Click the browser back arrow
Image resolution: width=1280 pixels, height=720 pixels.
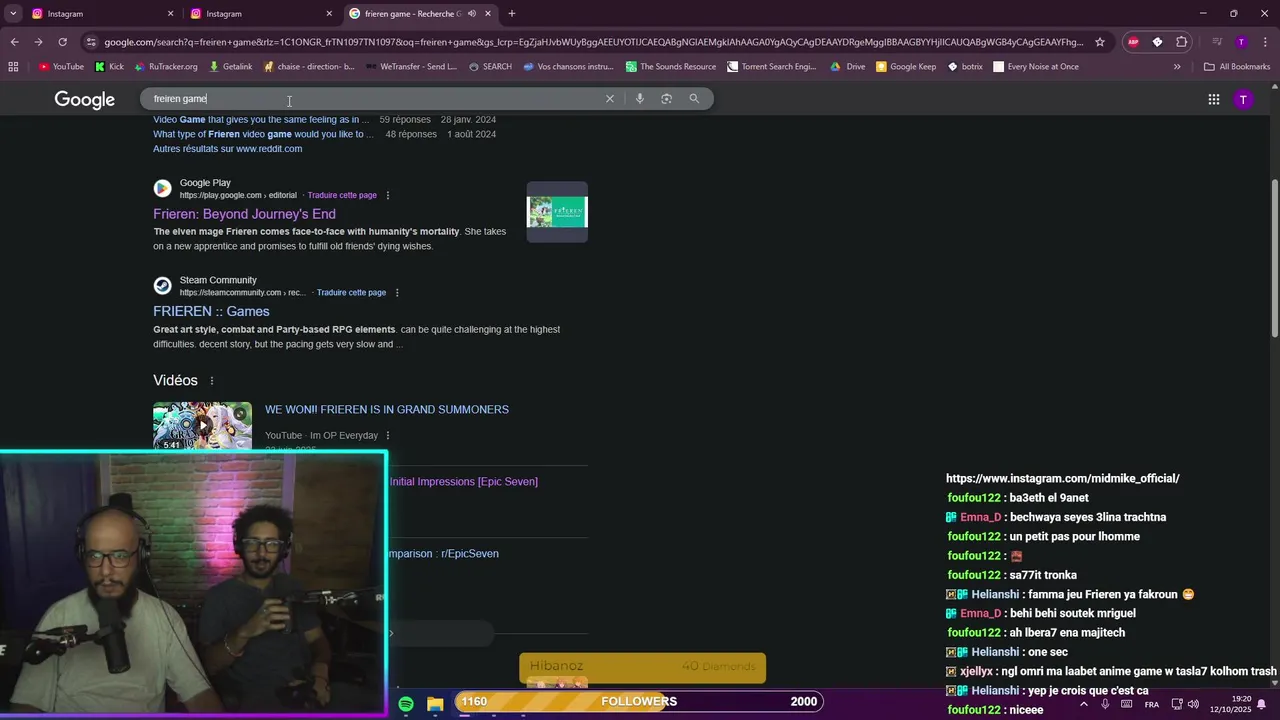(14, 42)
